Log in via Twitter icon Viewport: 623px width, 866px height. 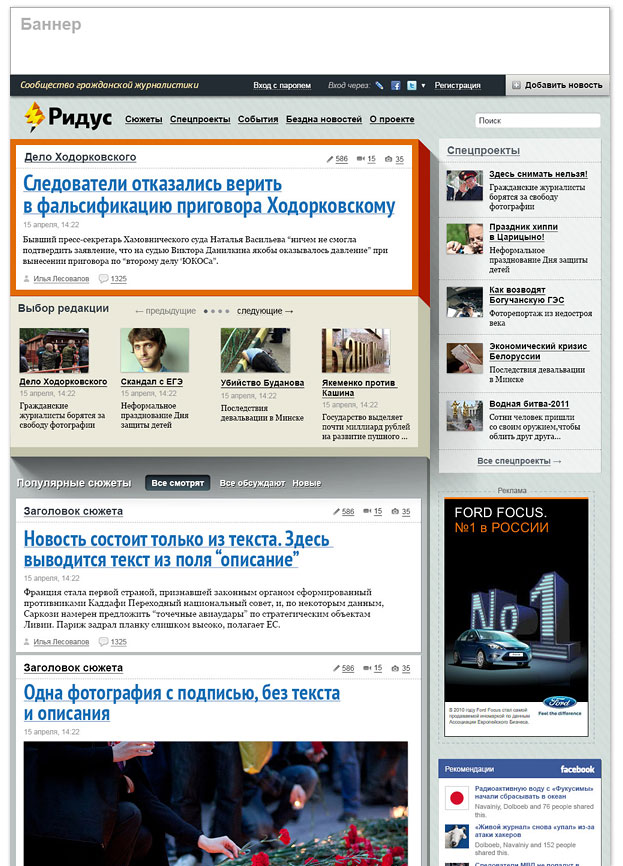410,86
